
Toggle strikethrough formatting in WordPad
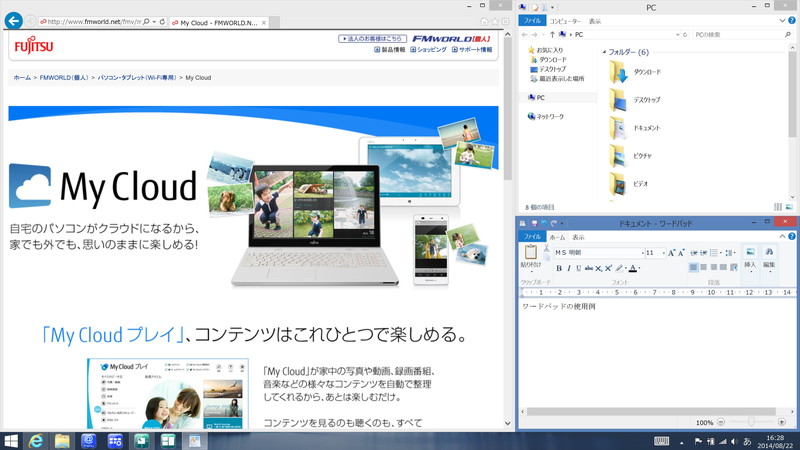tap(589, 268)
